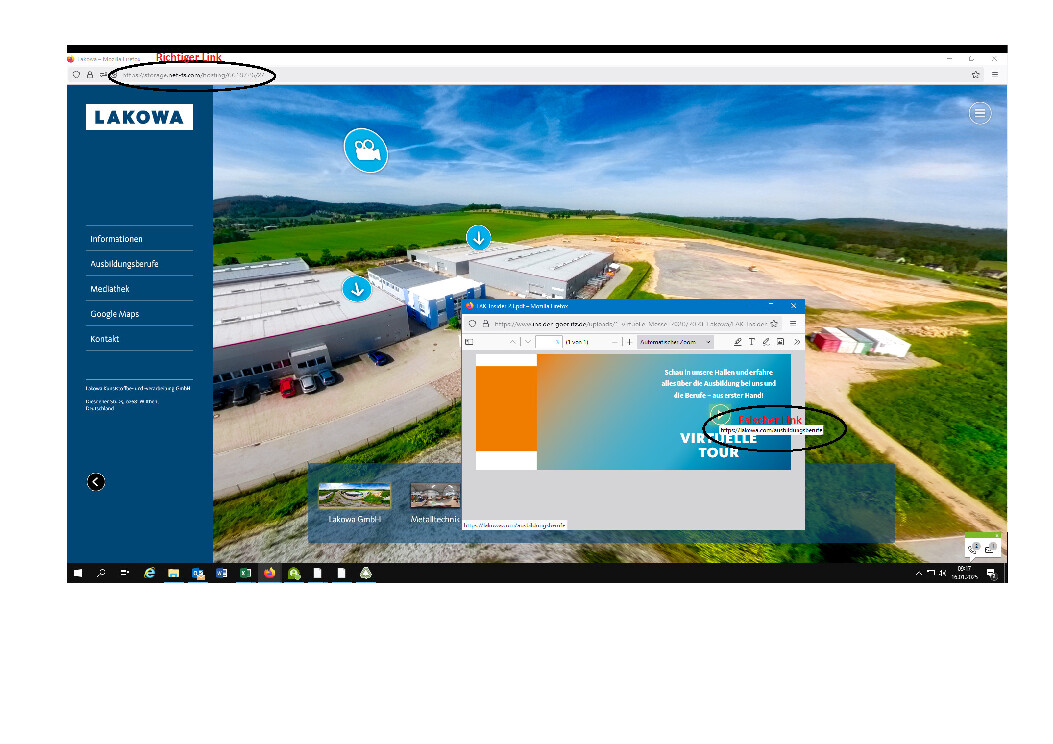Bookmark the PDF with the popup window's star icon
The image size is (1053, 744).
(x=774, y=324)
